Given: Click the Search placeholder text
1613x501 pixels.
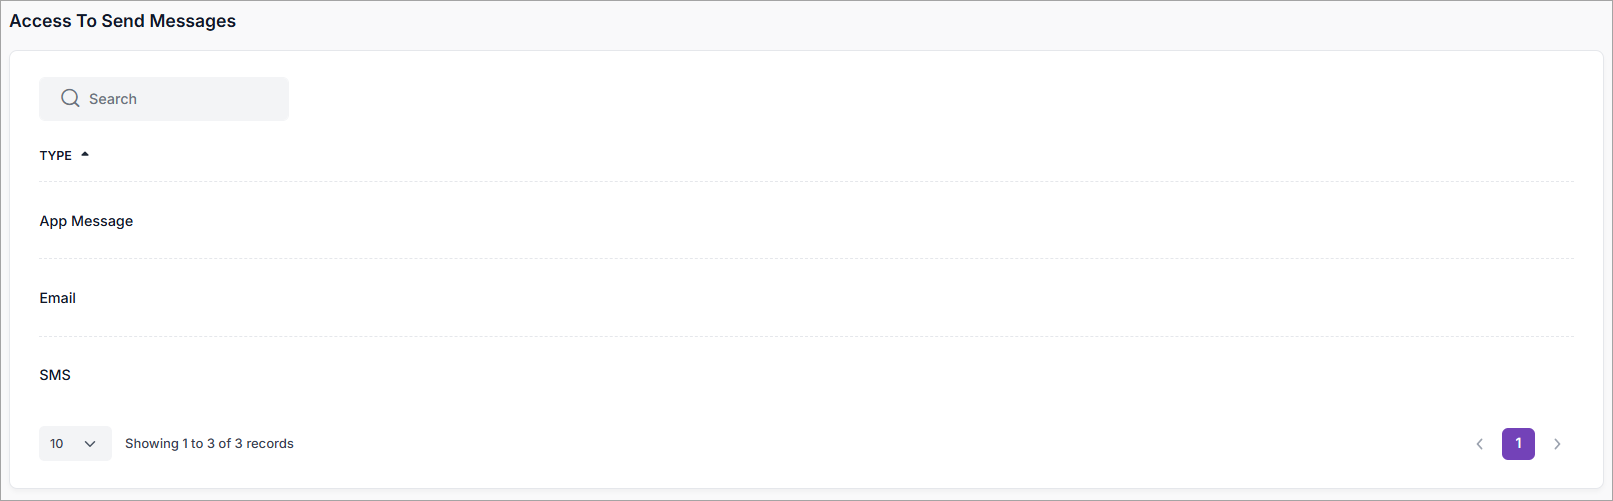Looking at the screenshot, I should (113, 99).
